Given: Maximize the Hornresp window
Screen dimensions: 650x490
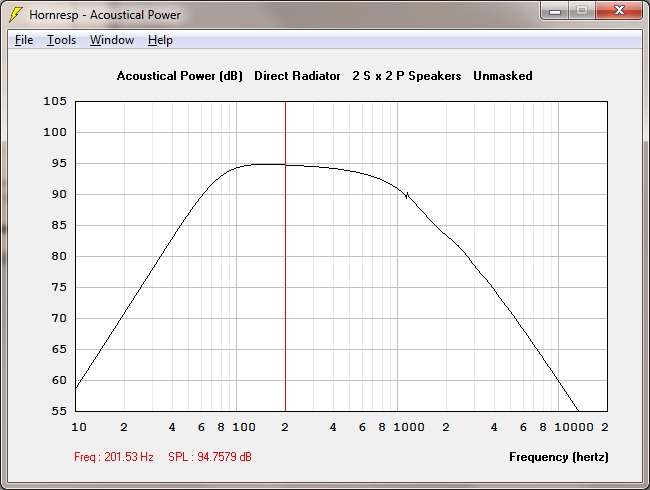Looking at the screenshot, I should pos(582,11).
